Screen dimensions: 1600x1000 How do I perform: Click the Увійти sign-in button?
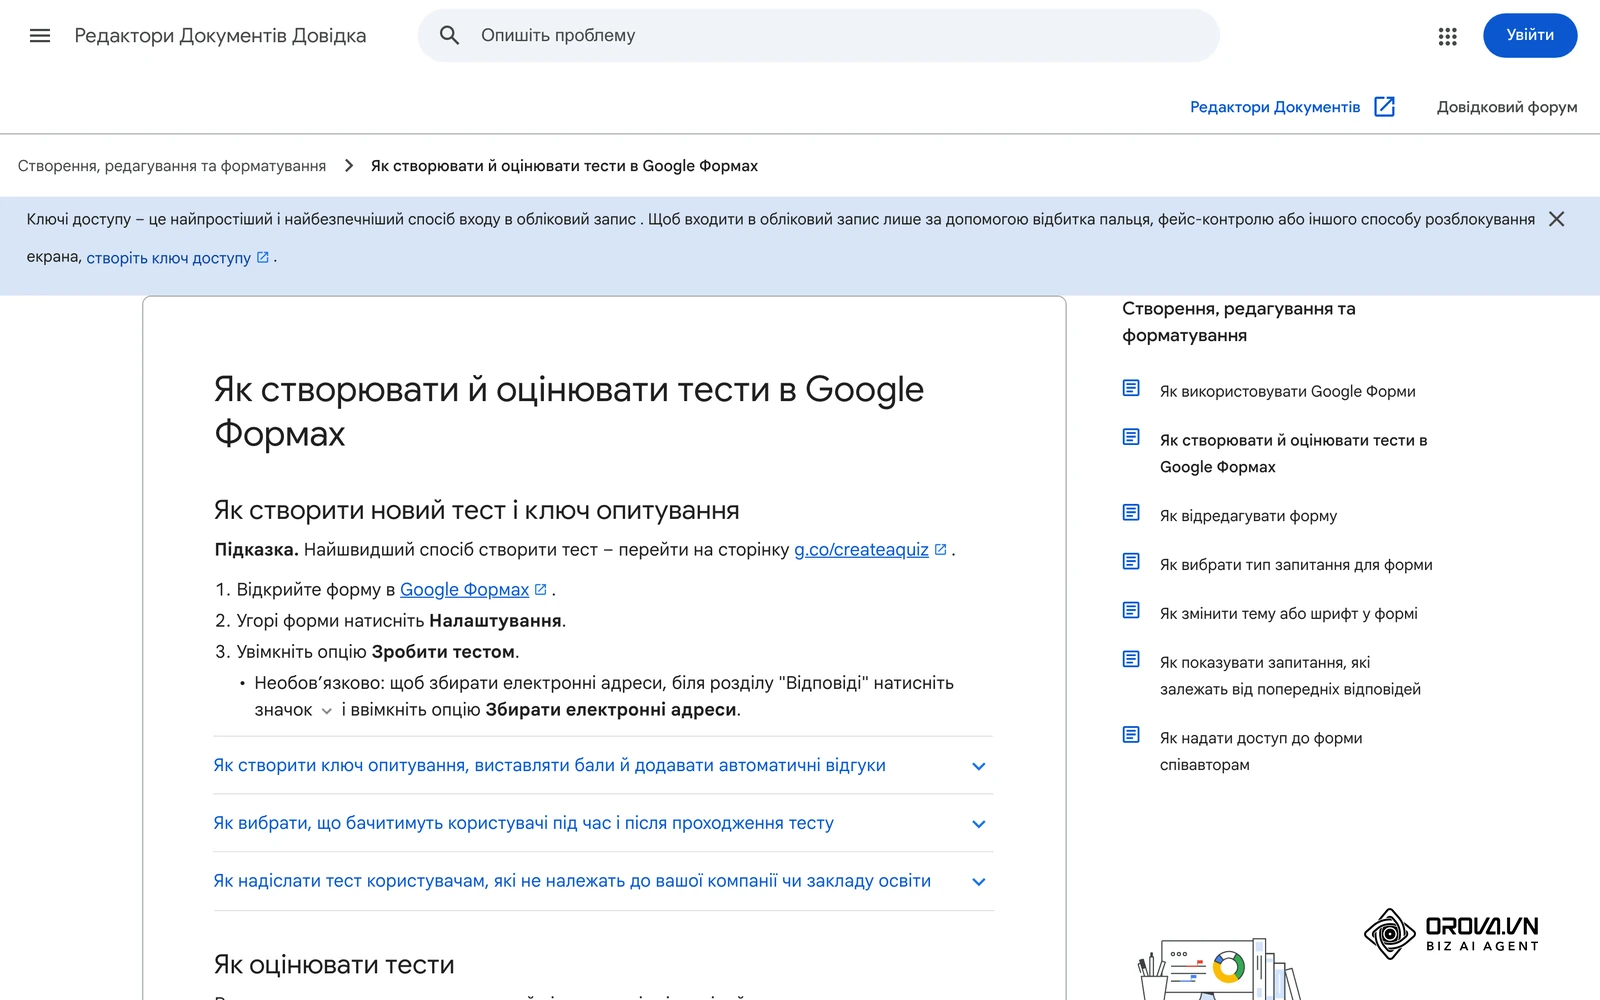click(x=1530, y=35)
